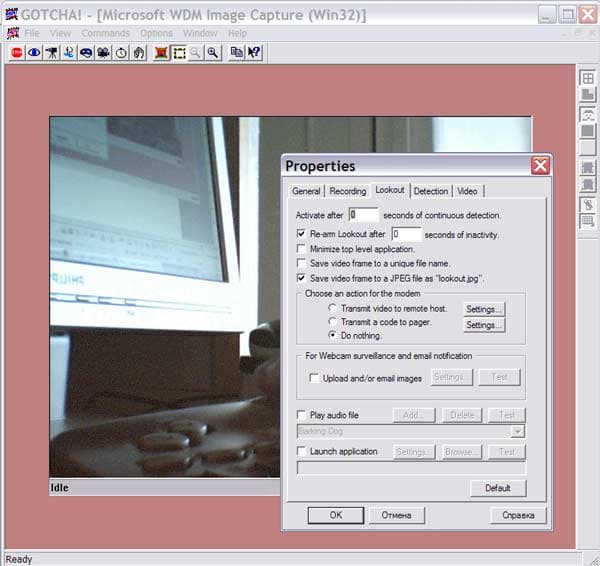Click the dark magnifying glass zoom icon
Image resolution: width=600 pixels, height=566 pixels.
point(213,52)
